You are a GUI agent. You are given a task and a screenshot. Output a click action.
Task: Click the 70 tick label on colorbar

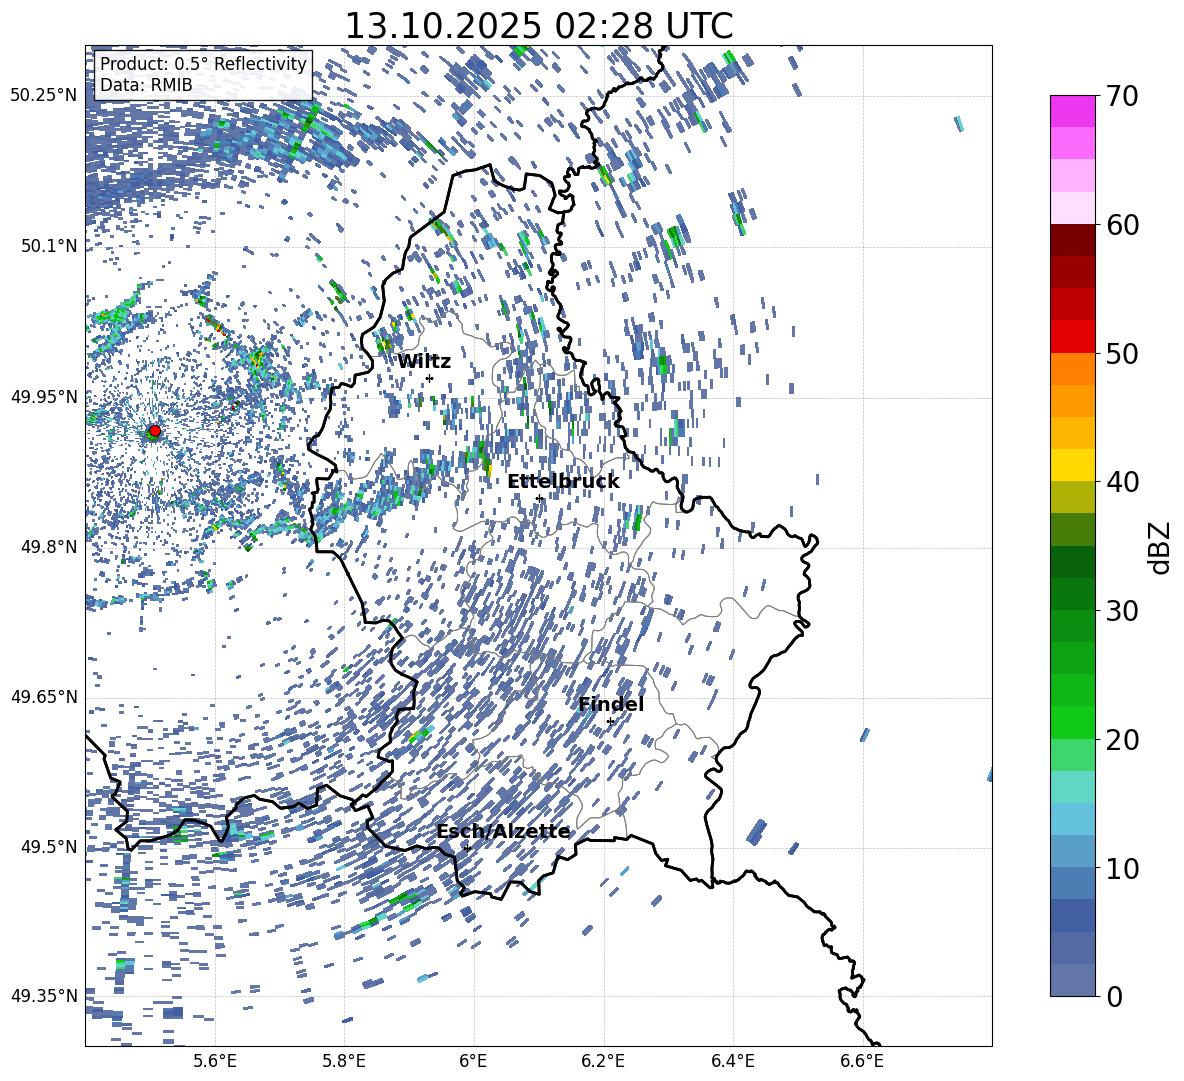pyautogui.click(x=1124, y=97)
